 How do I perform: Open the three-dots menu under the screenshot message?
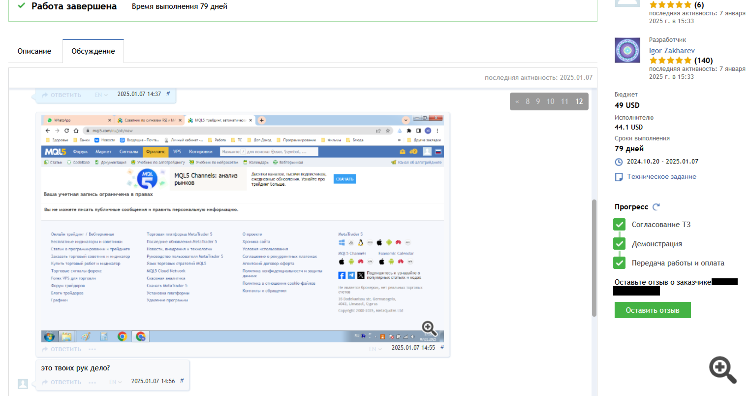(92, 349)
